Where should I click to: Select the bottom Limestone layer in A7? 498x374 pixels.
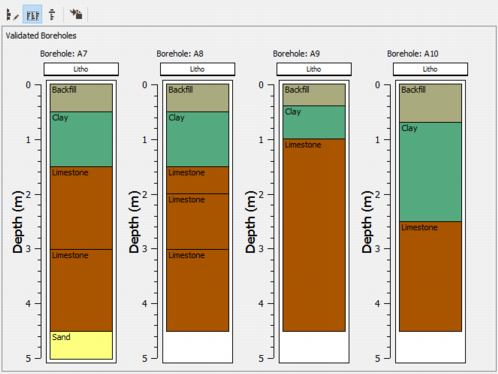tap(81, 290)
